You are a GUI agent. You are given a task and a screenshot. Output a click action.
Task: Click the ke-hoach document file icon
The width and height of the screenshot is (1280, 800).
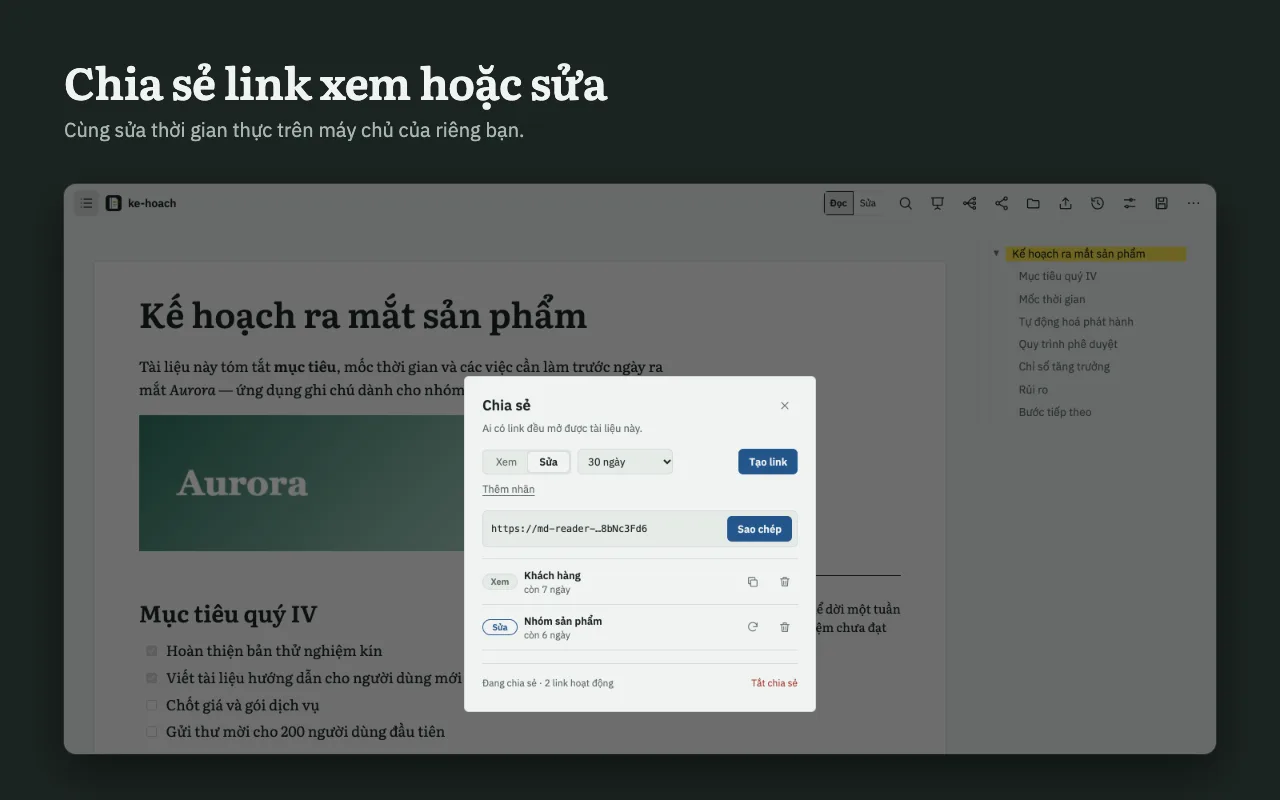pyautogui.click(x=114, y=203)
